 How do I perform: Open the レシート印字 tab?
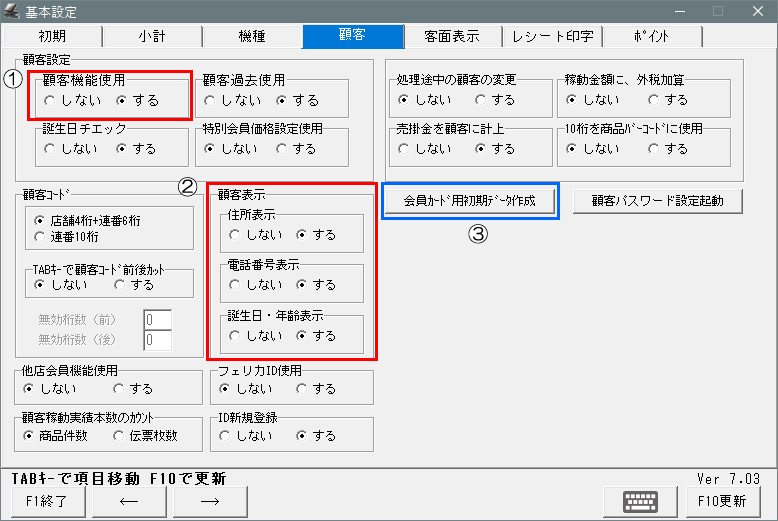coord(552,37)
